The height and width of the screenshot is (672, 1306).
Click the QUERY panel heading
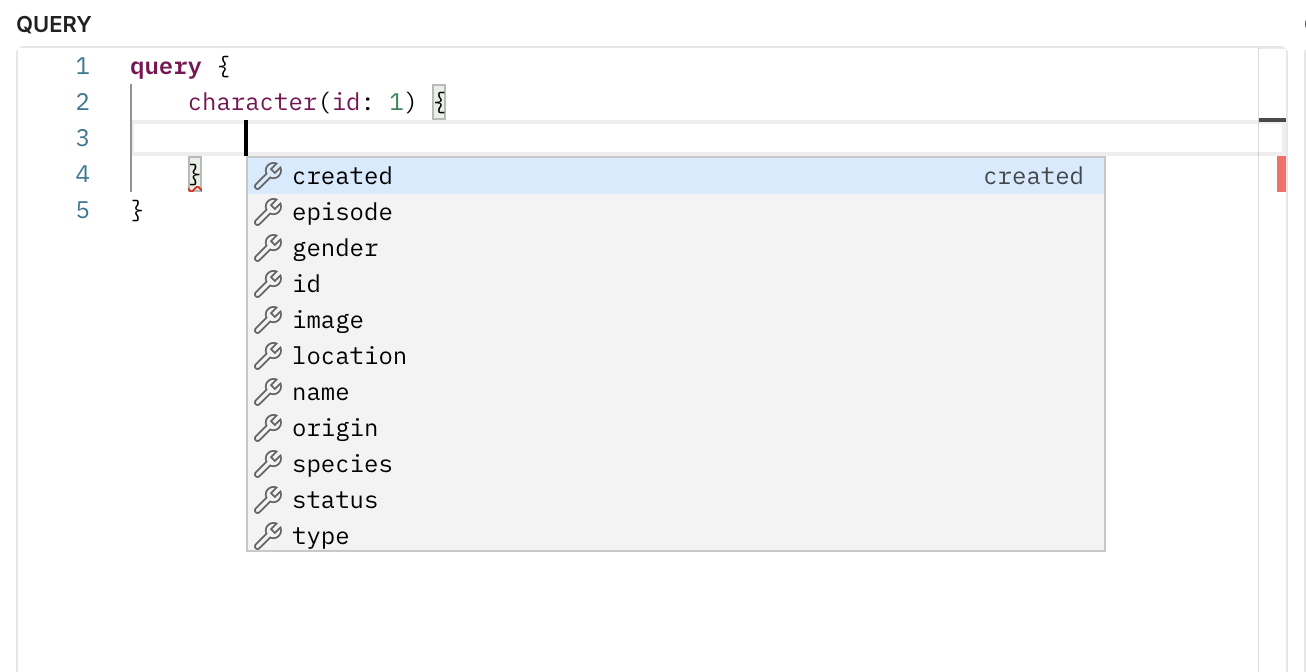click(54, 25)
